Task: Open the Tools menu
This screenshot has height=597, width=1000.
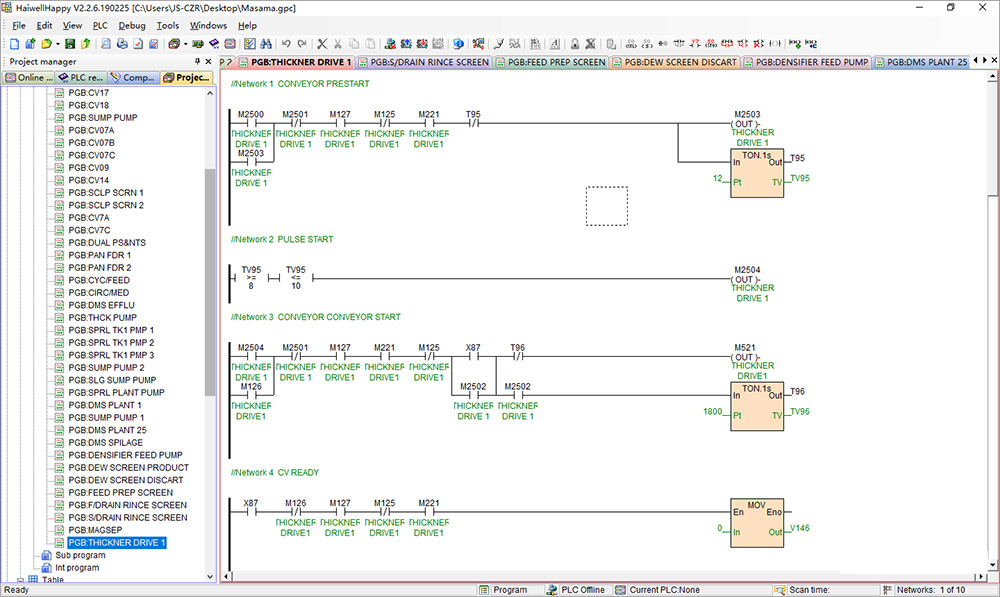Action: point(168,26)
